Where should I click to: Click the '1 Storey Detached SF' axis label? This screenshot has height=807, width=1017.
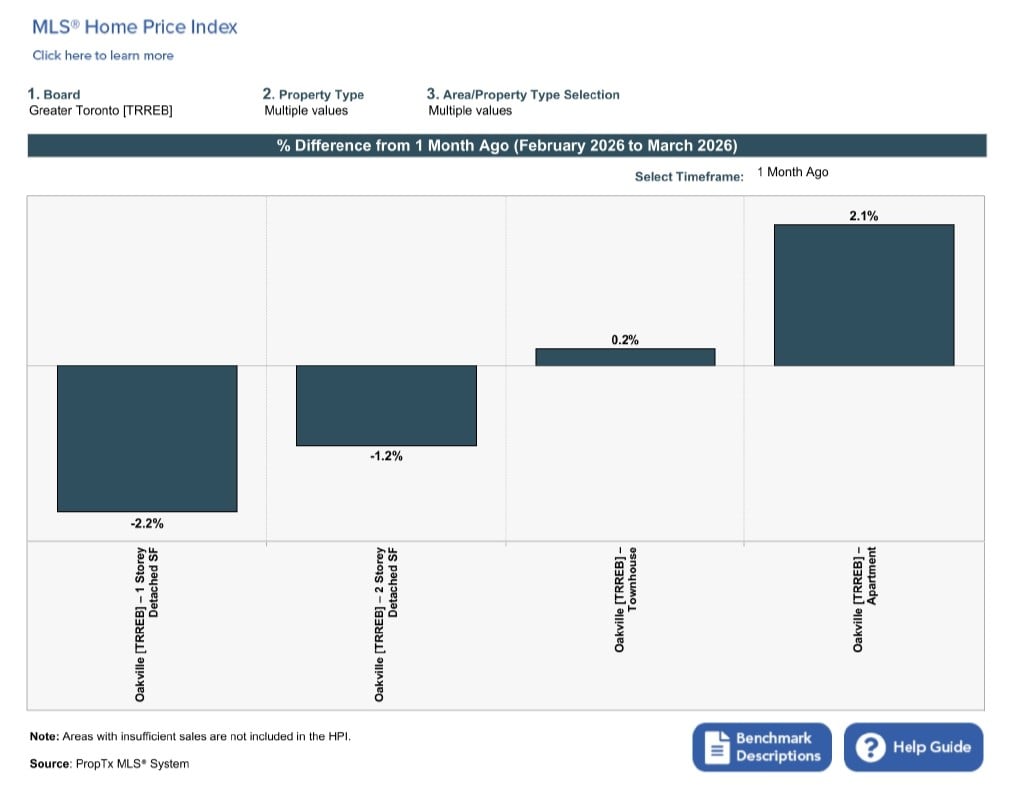(146, 623)
